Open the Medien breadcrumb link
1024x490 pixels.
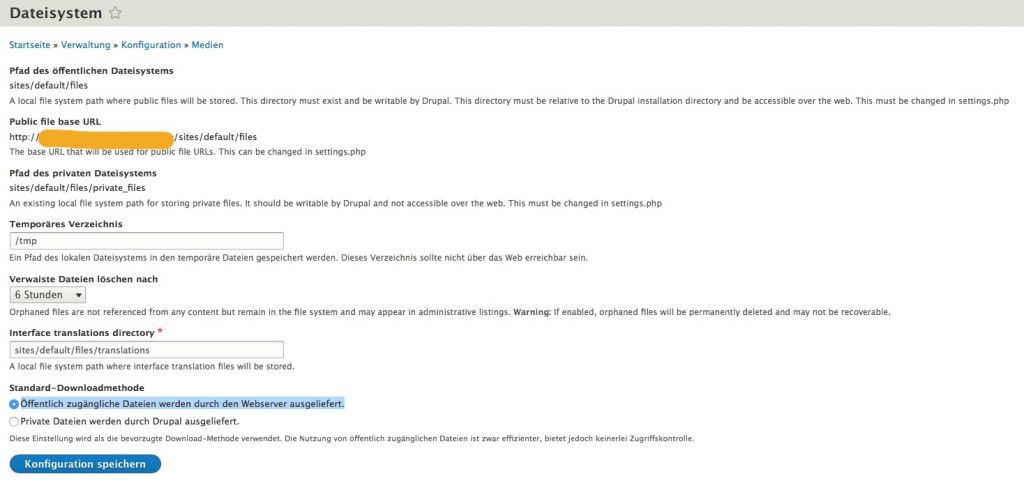(208, 45)
